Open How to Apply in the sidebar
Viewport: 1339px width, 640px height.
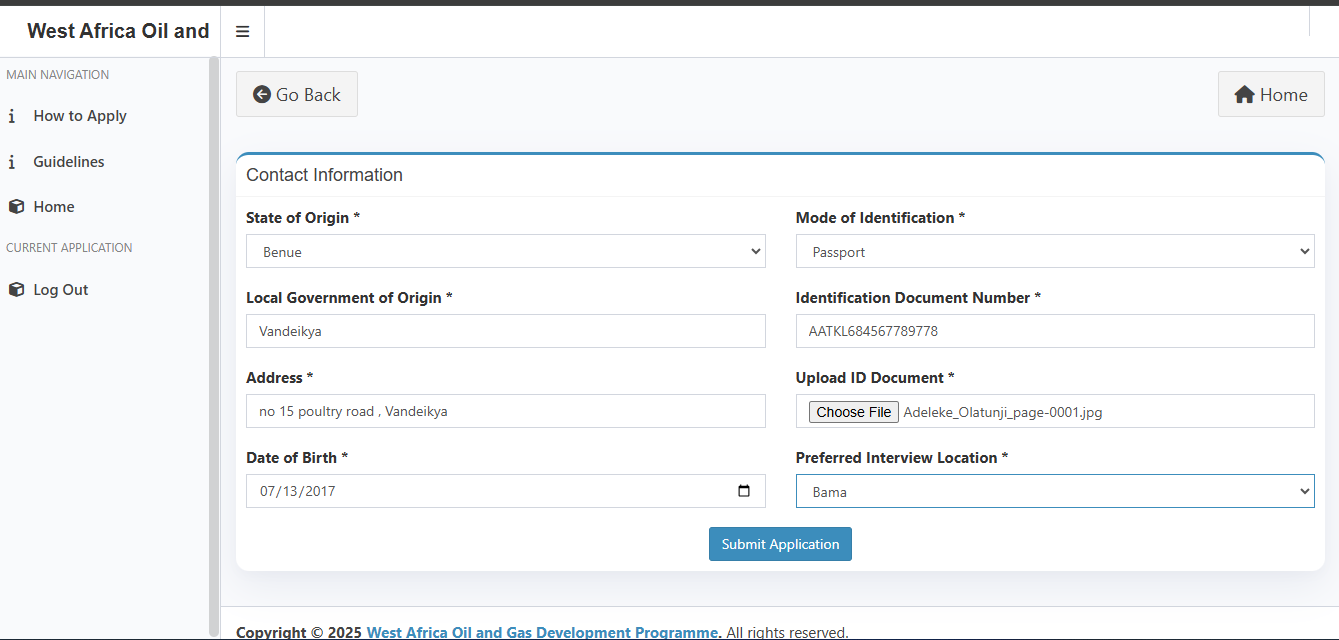tap(80, 116)
